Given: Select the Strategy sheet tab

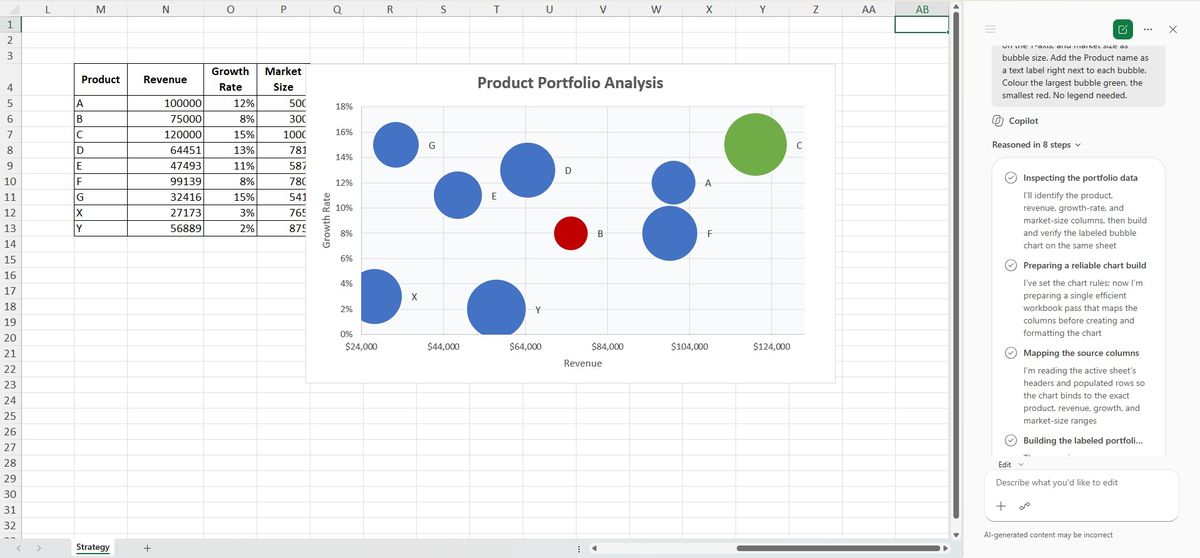Looking at the screenshot, I should point(93,547).
